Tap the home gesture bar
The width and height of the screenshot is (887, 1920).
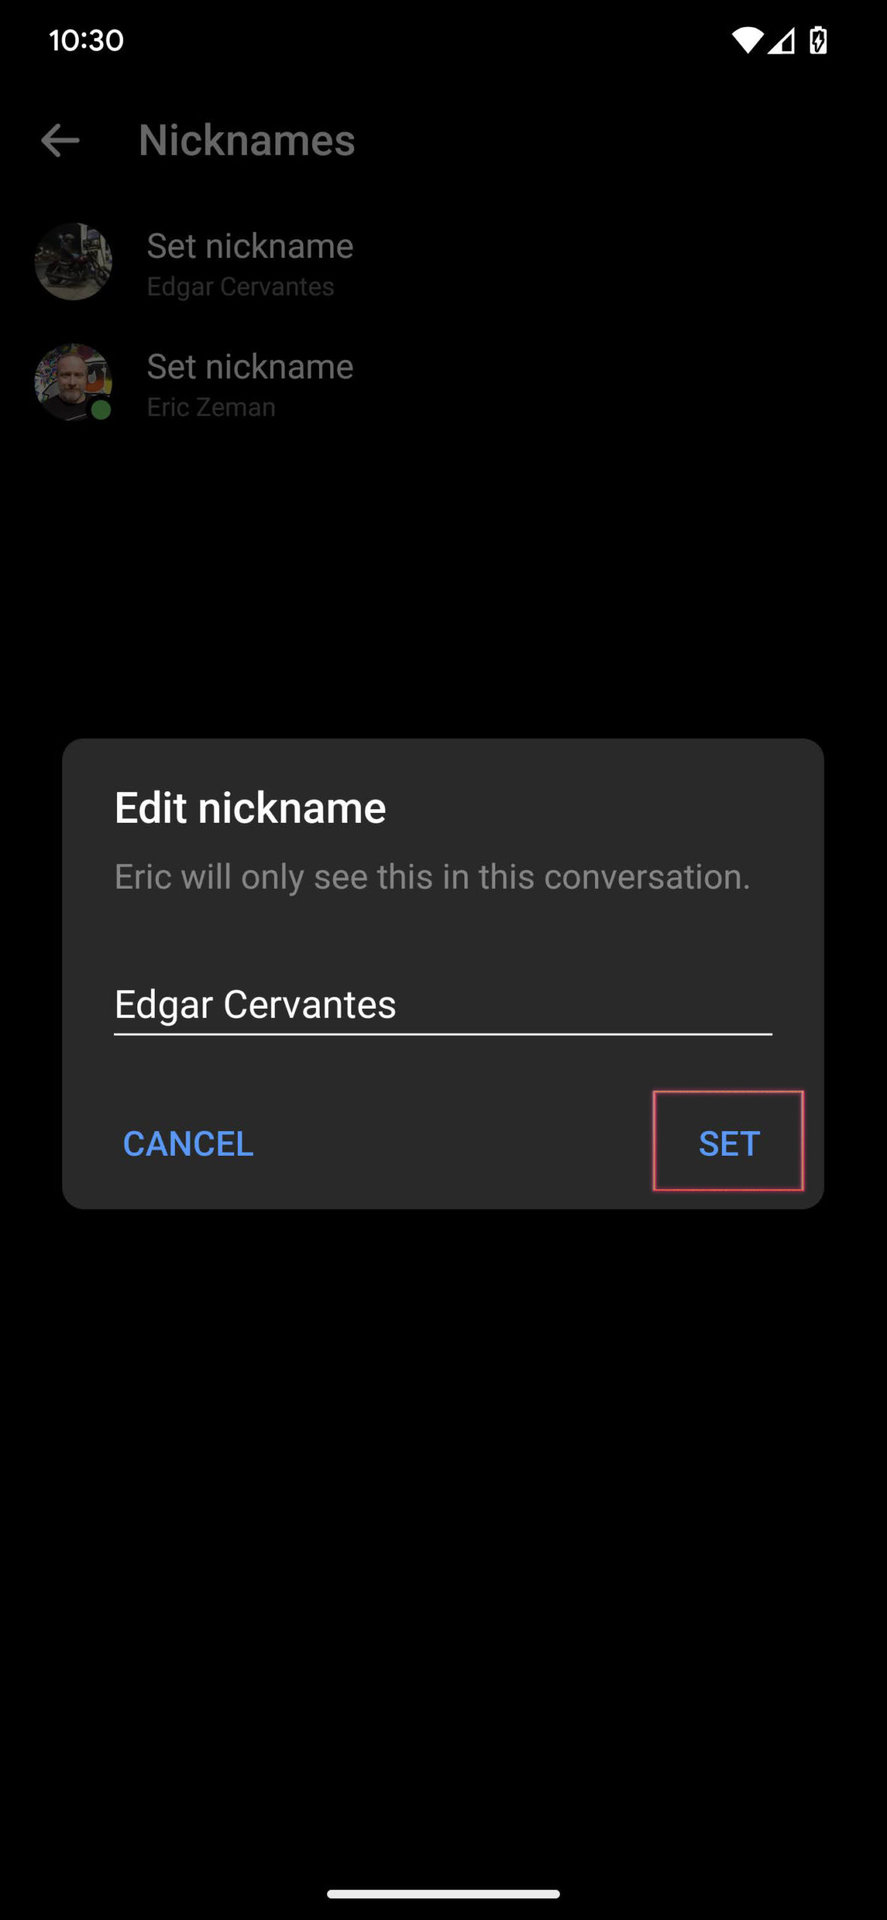(x=443, y=1893)
